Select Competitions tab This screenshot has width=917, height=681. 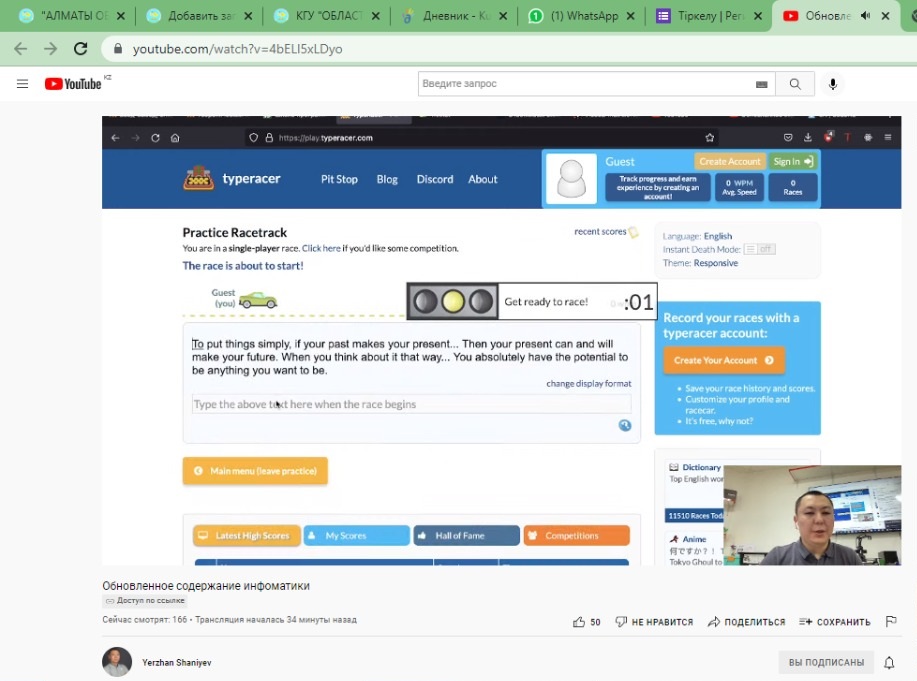(577, 535)
